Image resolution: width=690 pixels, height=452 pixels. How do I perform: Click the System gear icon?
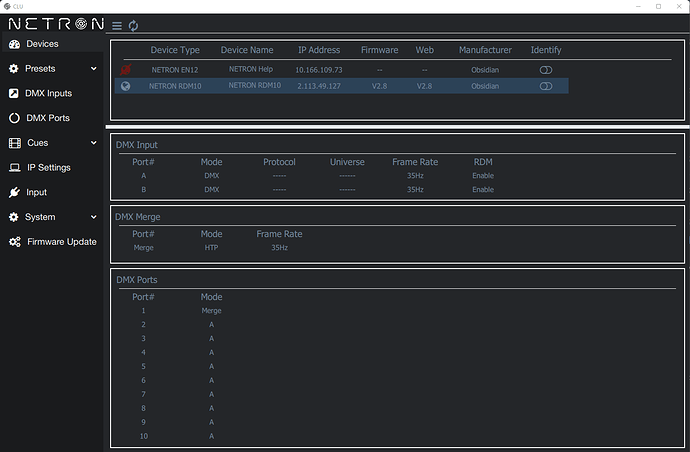[x=14, y=217]
